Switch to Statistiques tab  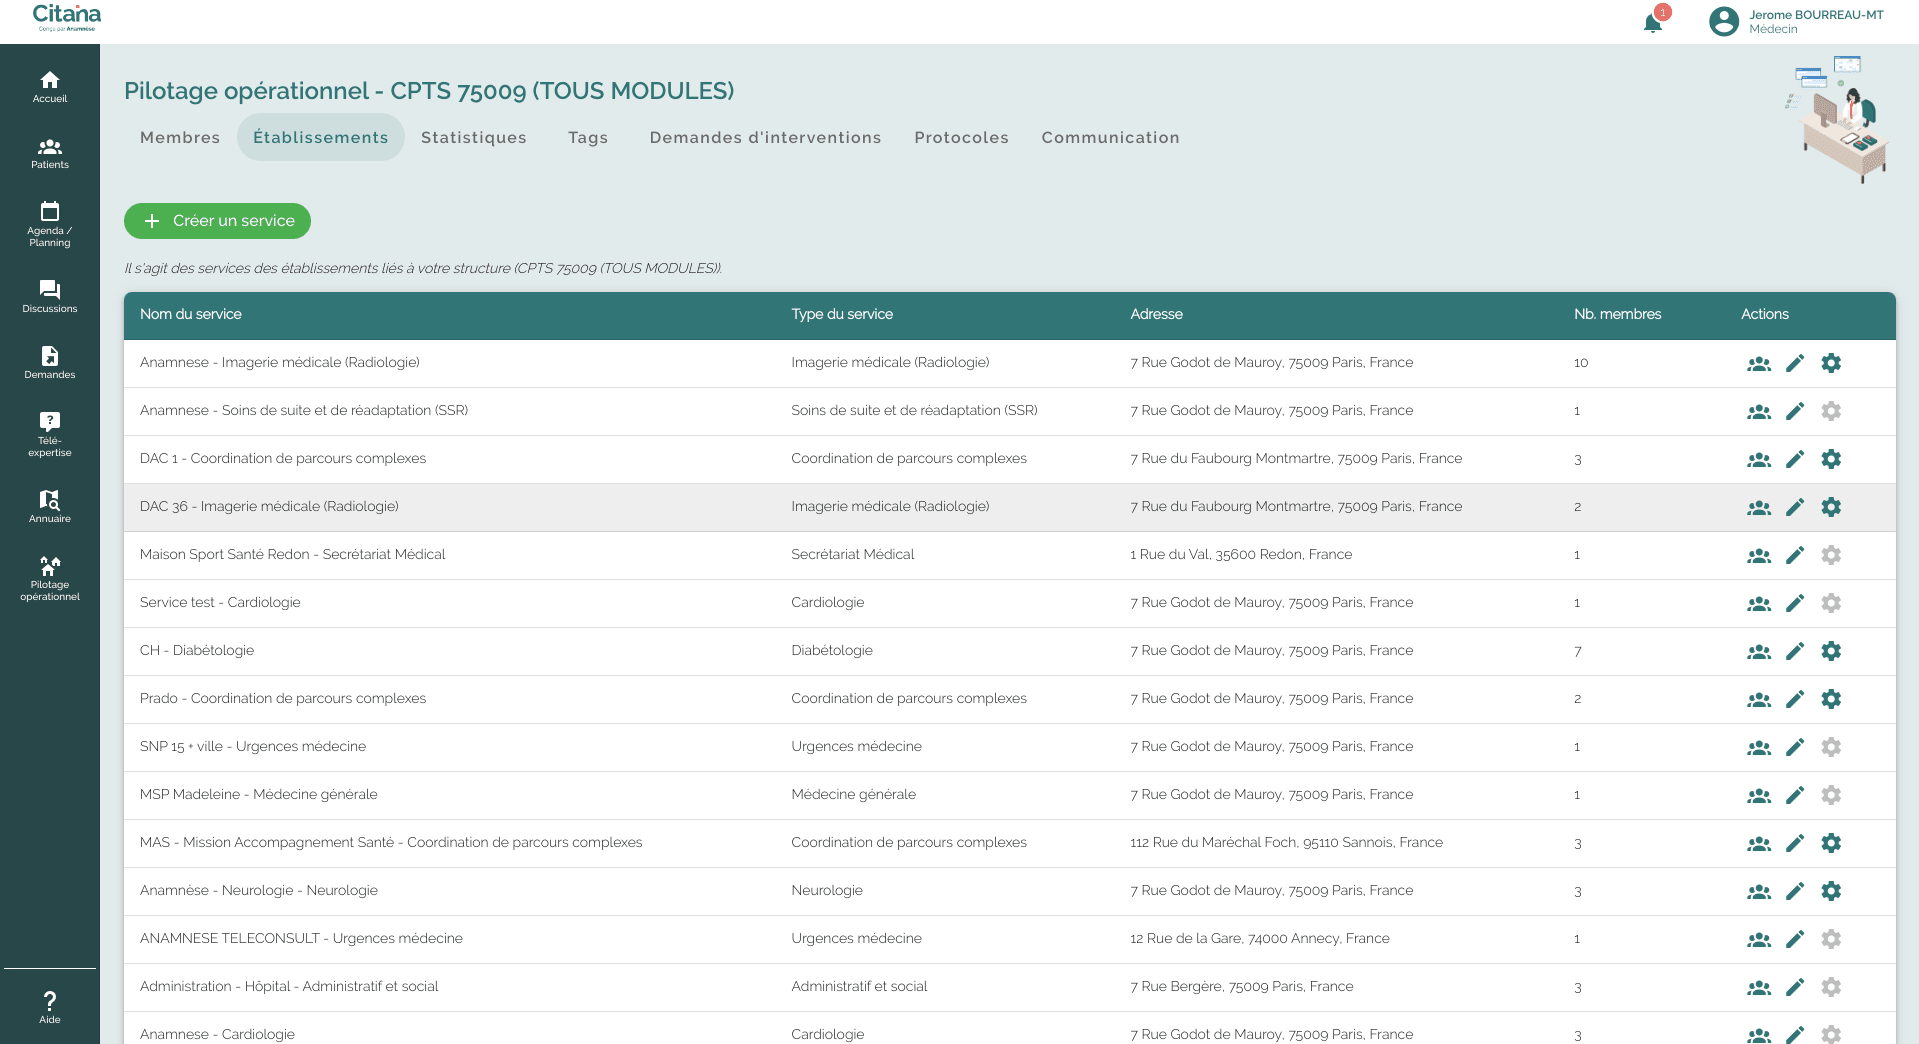coord(474,137)
